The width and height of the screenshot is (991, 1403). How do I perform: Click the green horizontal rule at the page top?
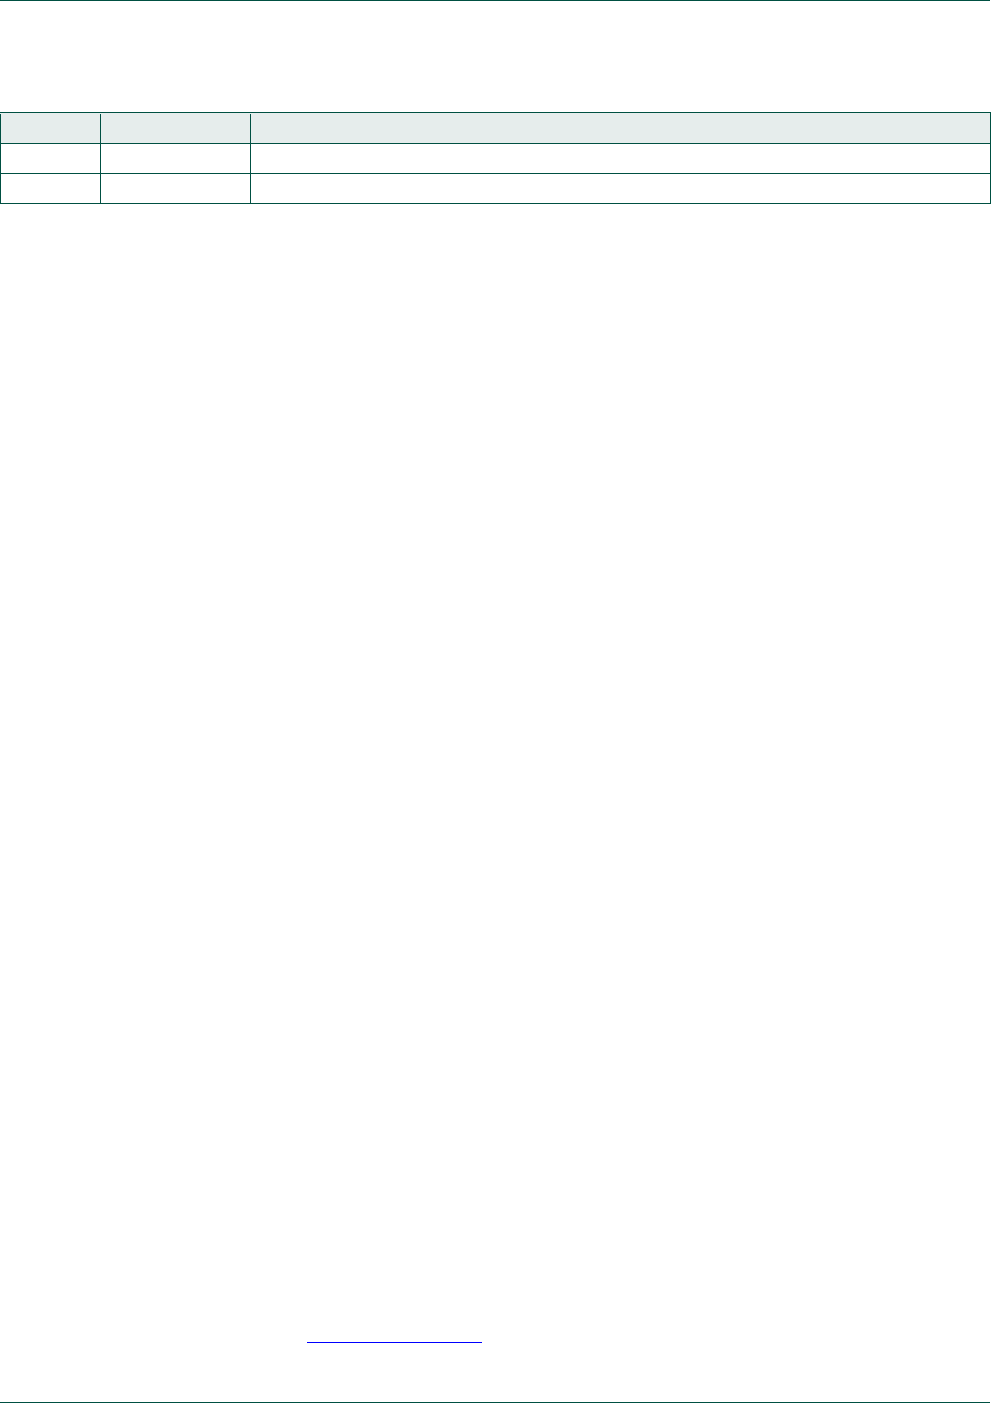(495, 1)
